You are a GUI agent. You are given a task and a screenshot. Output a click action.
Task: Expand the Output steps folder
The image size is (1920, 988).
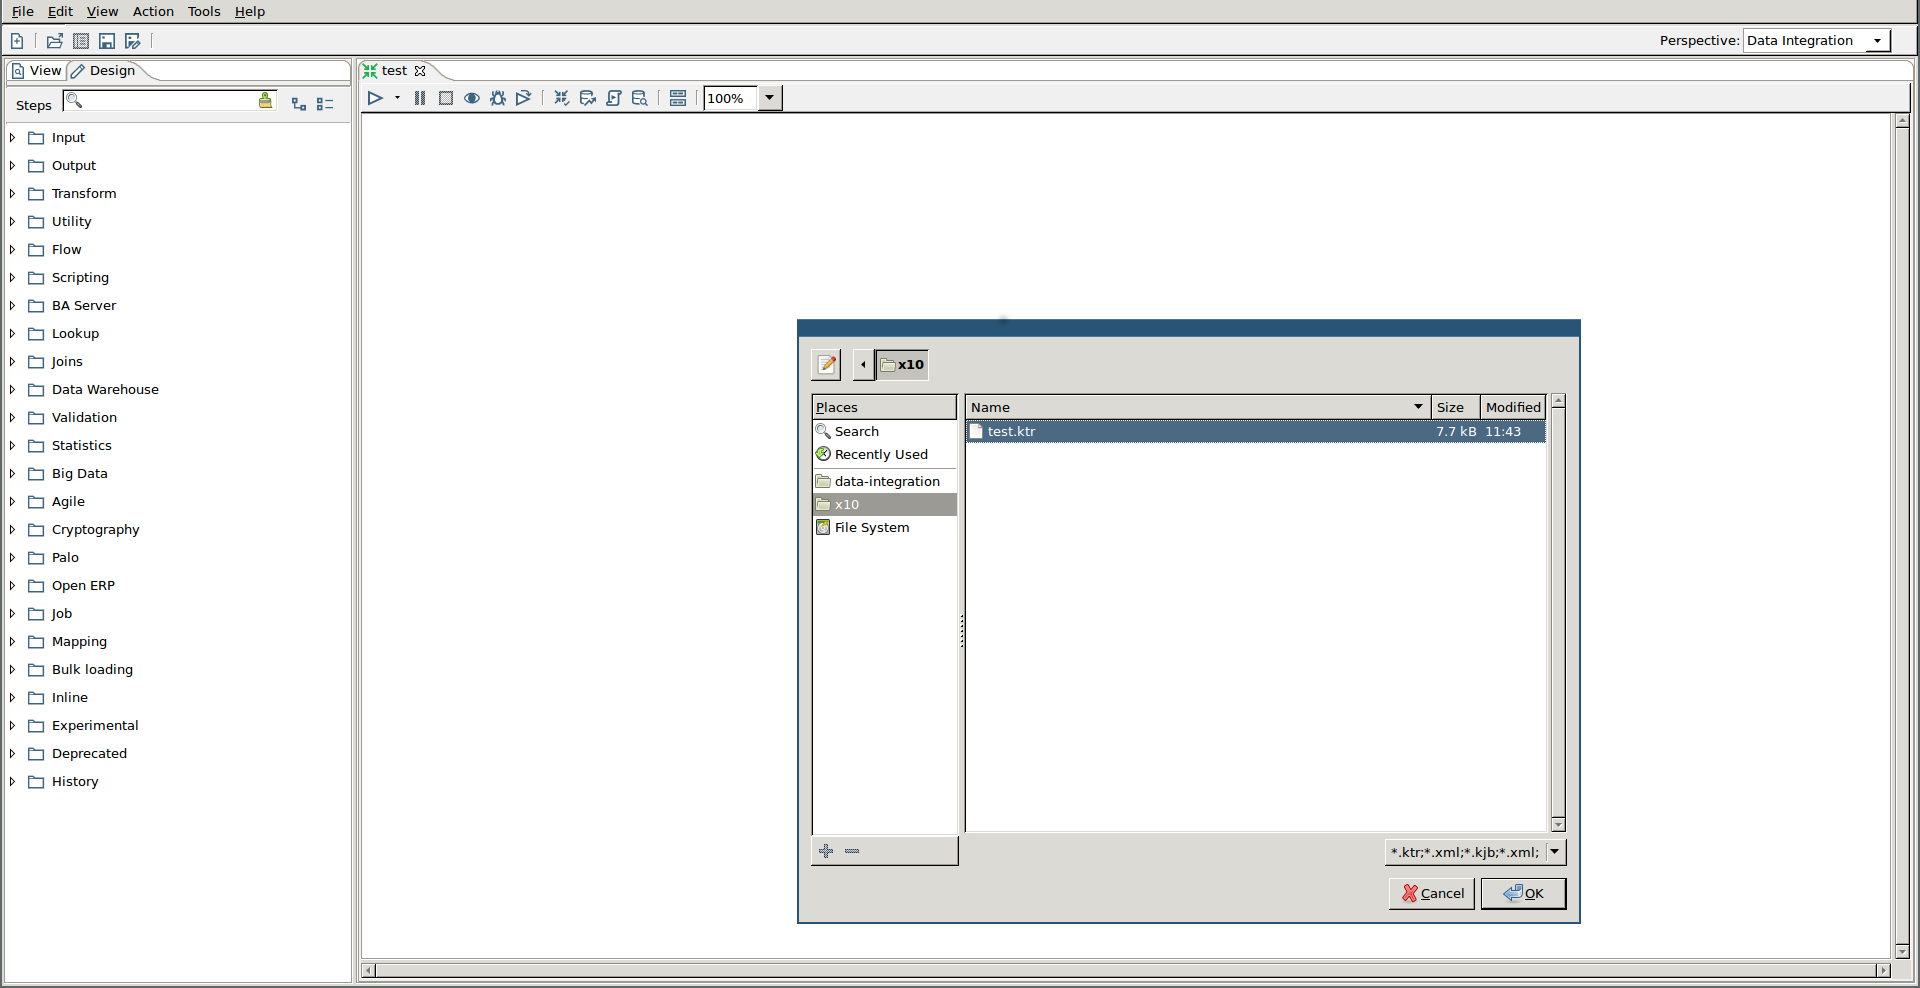(12, 166)
